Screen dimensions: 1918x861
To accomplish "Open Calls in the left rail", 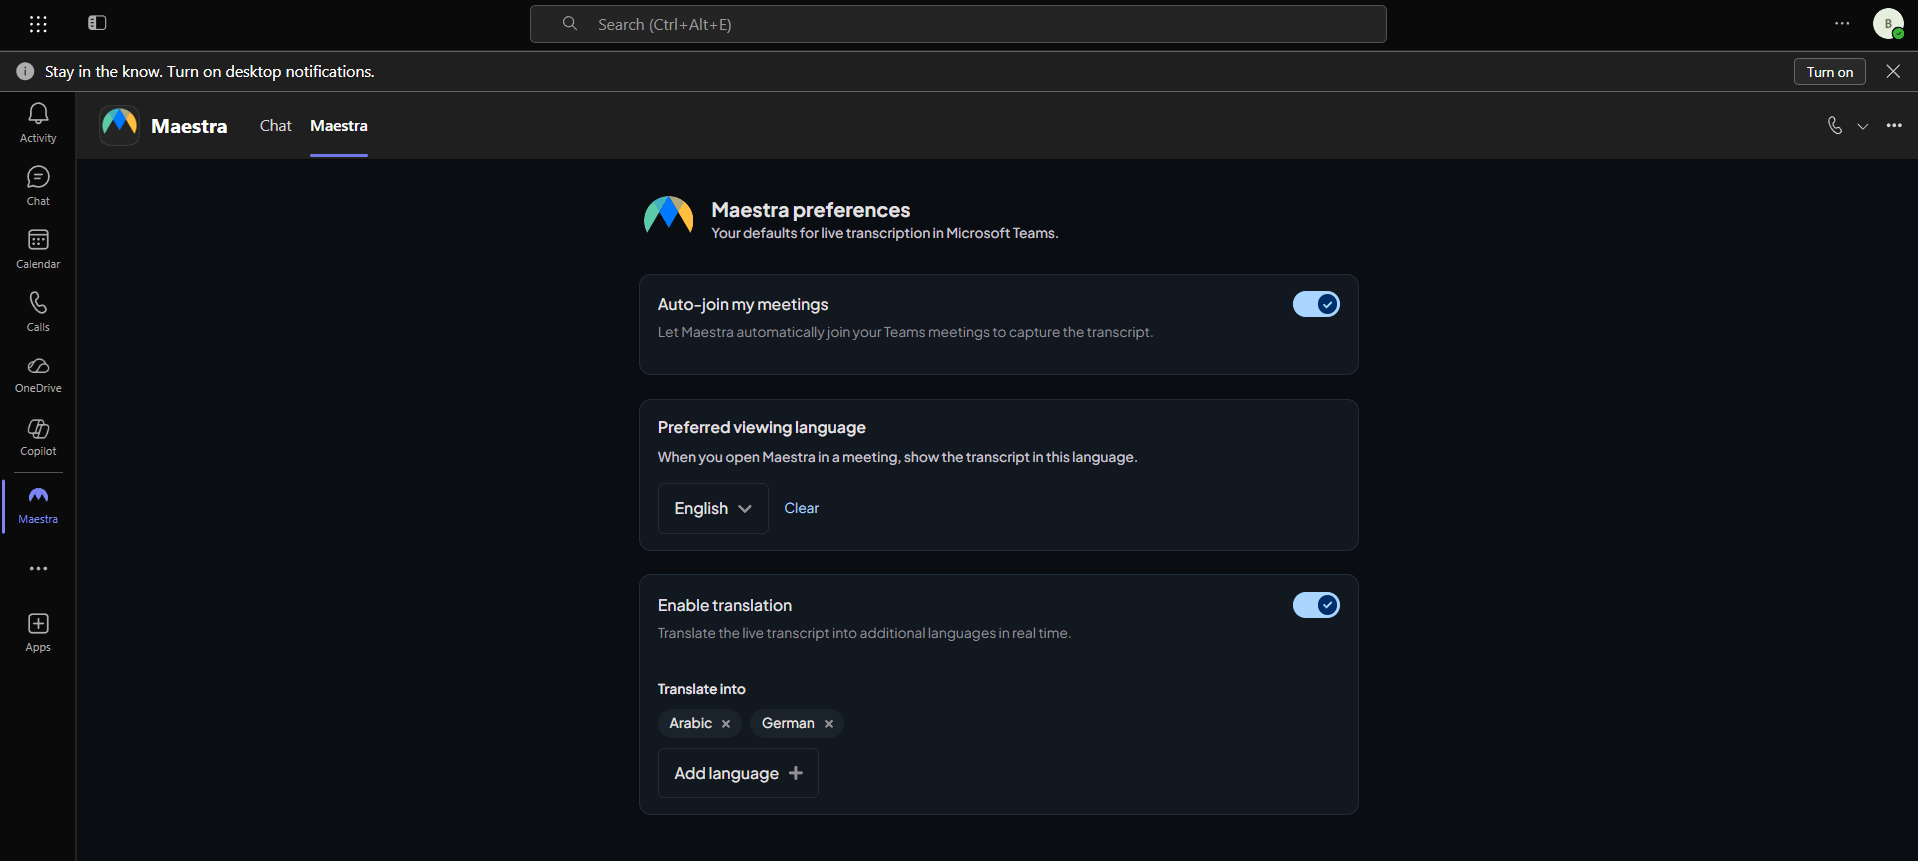I will [38, 312].
